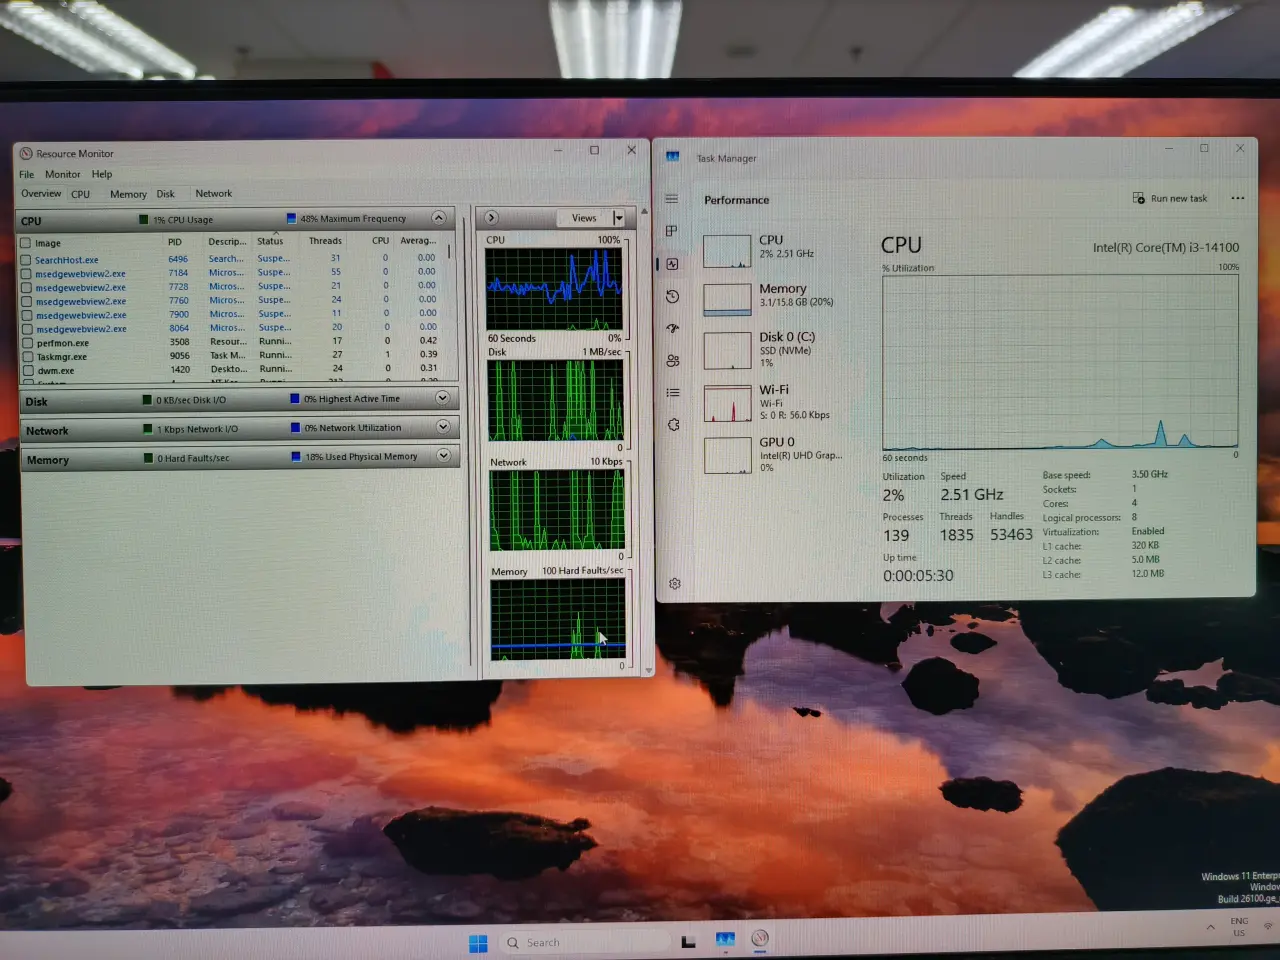This screenshot has height=960, width=1280.
Task: Tick the Image header checkbox to select all
Action: (26, 243)
